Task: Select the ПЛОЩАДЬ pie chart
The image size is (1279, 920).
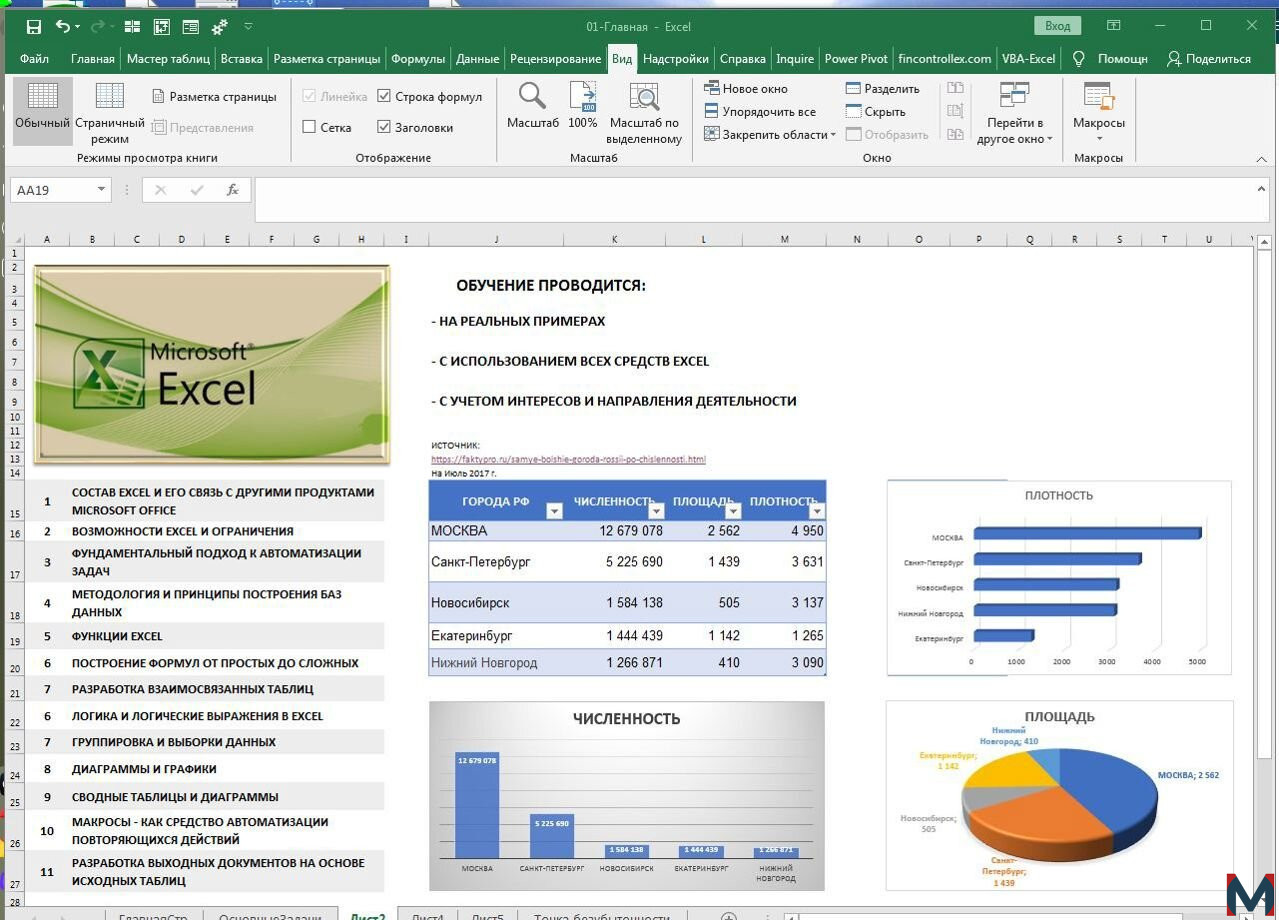Action: pos(1059,795)
